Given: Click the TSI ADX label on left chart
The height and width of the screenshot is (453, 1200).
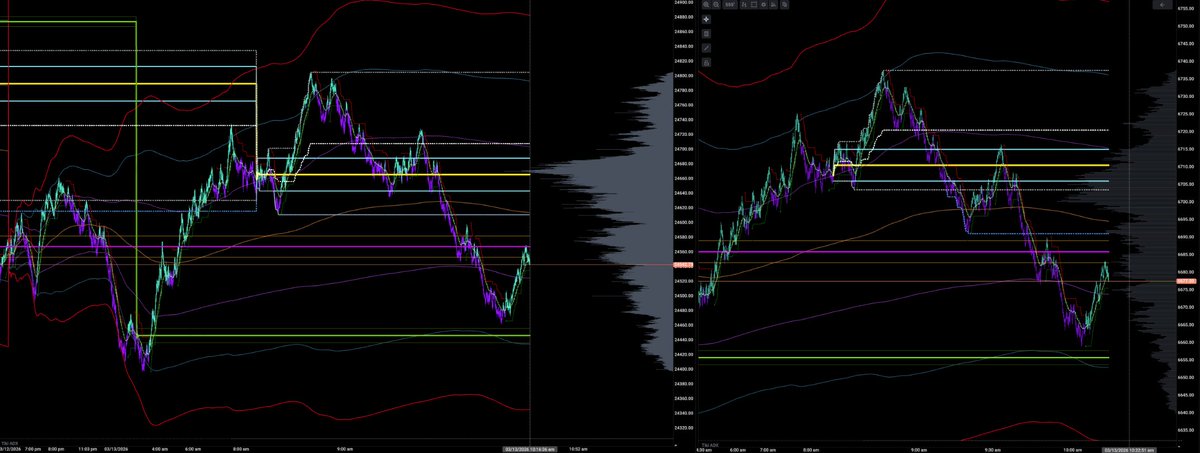Looking at the screenshot, I should click(x=9, y=441).
